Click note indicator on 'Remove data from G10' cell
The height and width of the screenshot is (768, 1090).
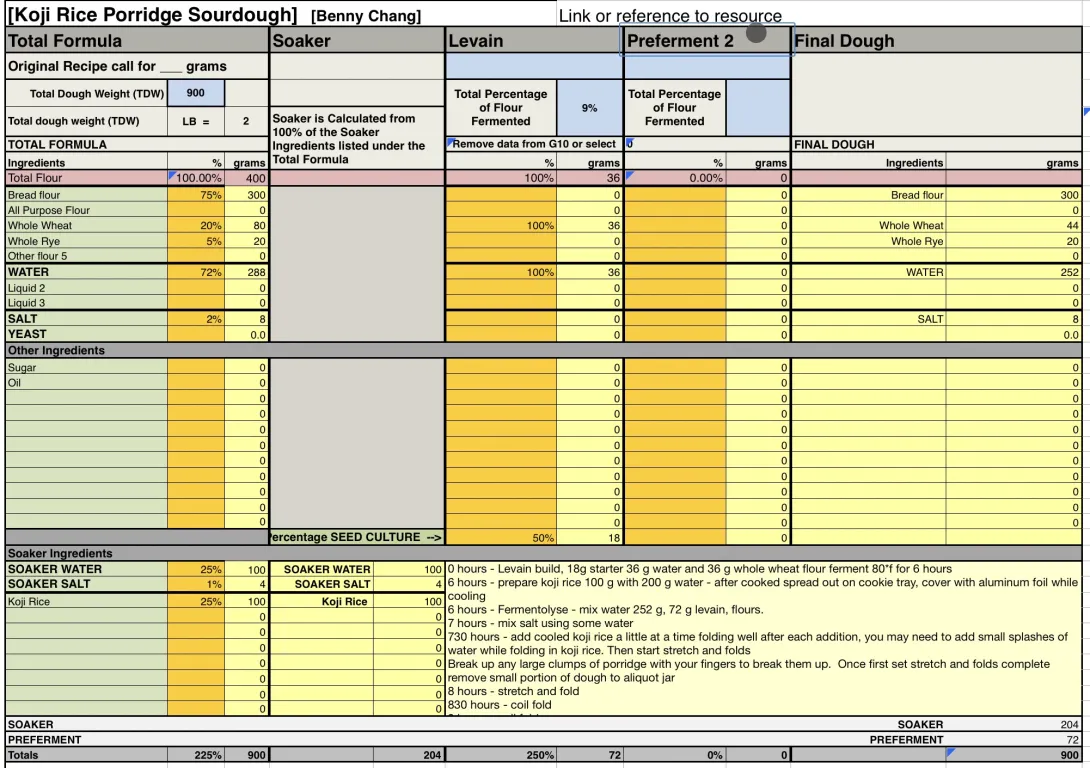tap(451, 141)
